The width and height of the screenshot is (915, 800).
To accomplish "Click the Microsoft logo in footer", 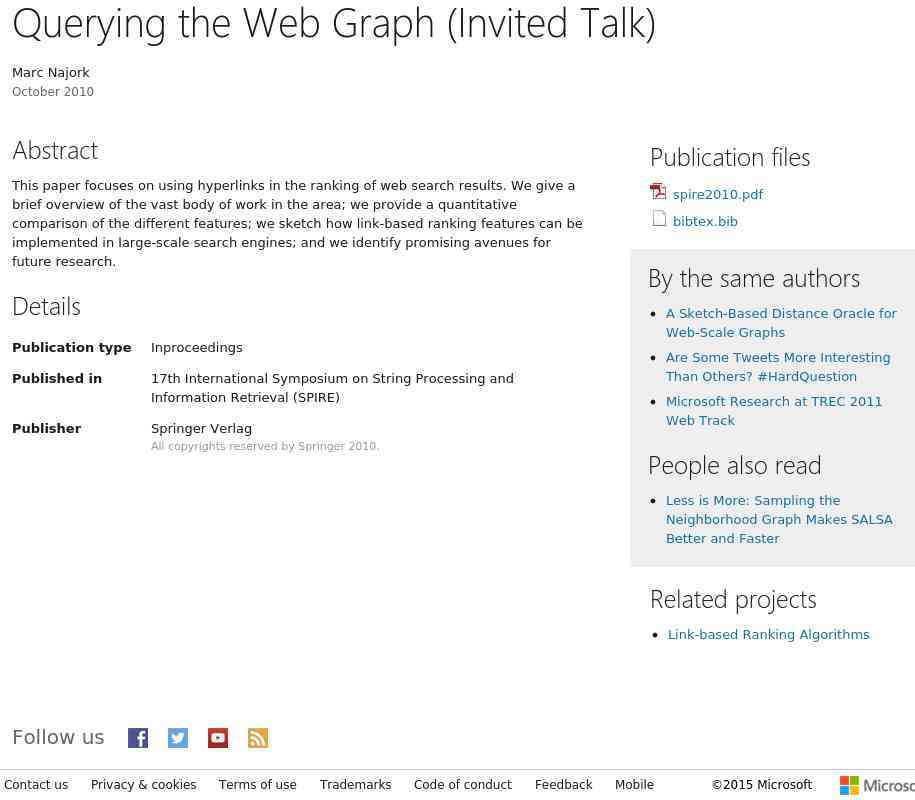I will 877,785.
